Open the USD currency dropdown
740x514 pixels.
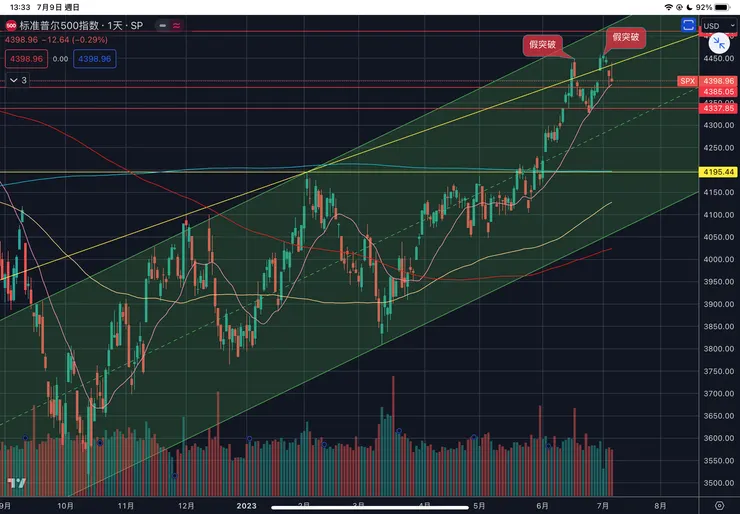click(x=718, y=25)
